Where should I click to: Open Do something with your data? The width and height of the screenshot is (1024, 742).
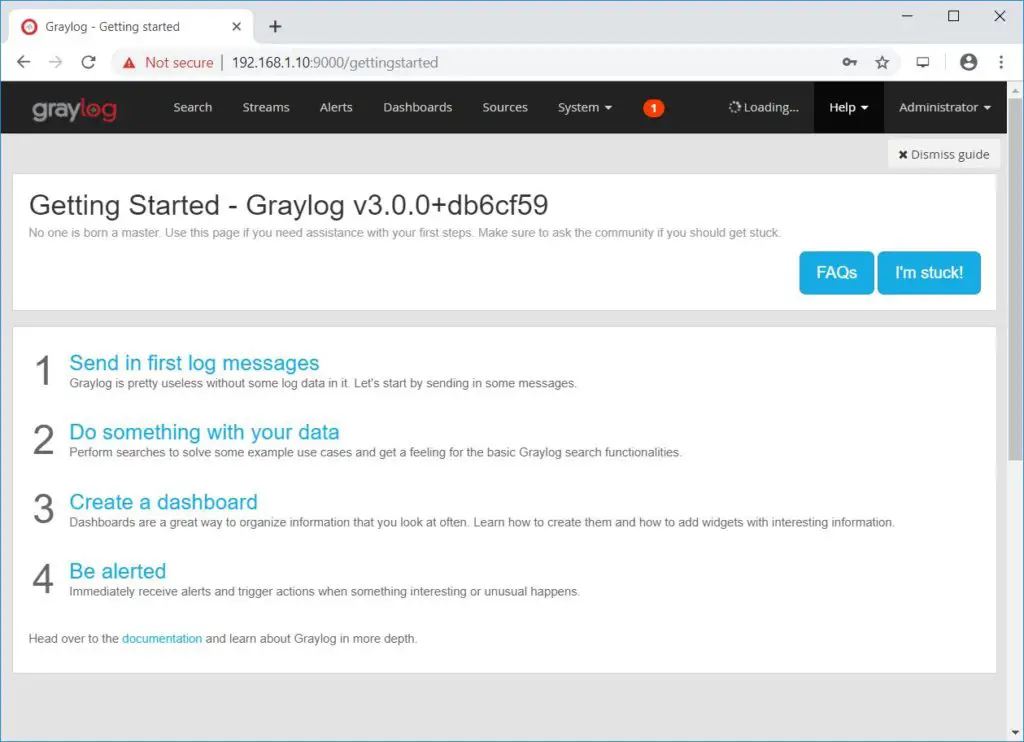pos(204,432)
